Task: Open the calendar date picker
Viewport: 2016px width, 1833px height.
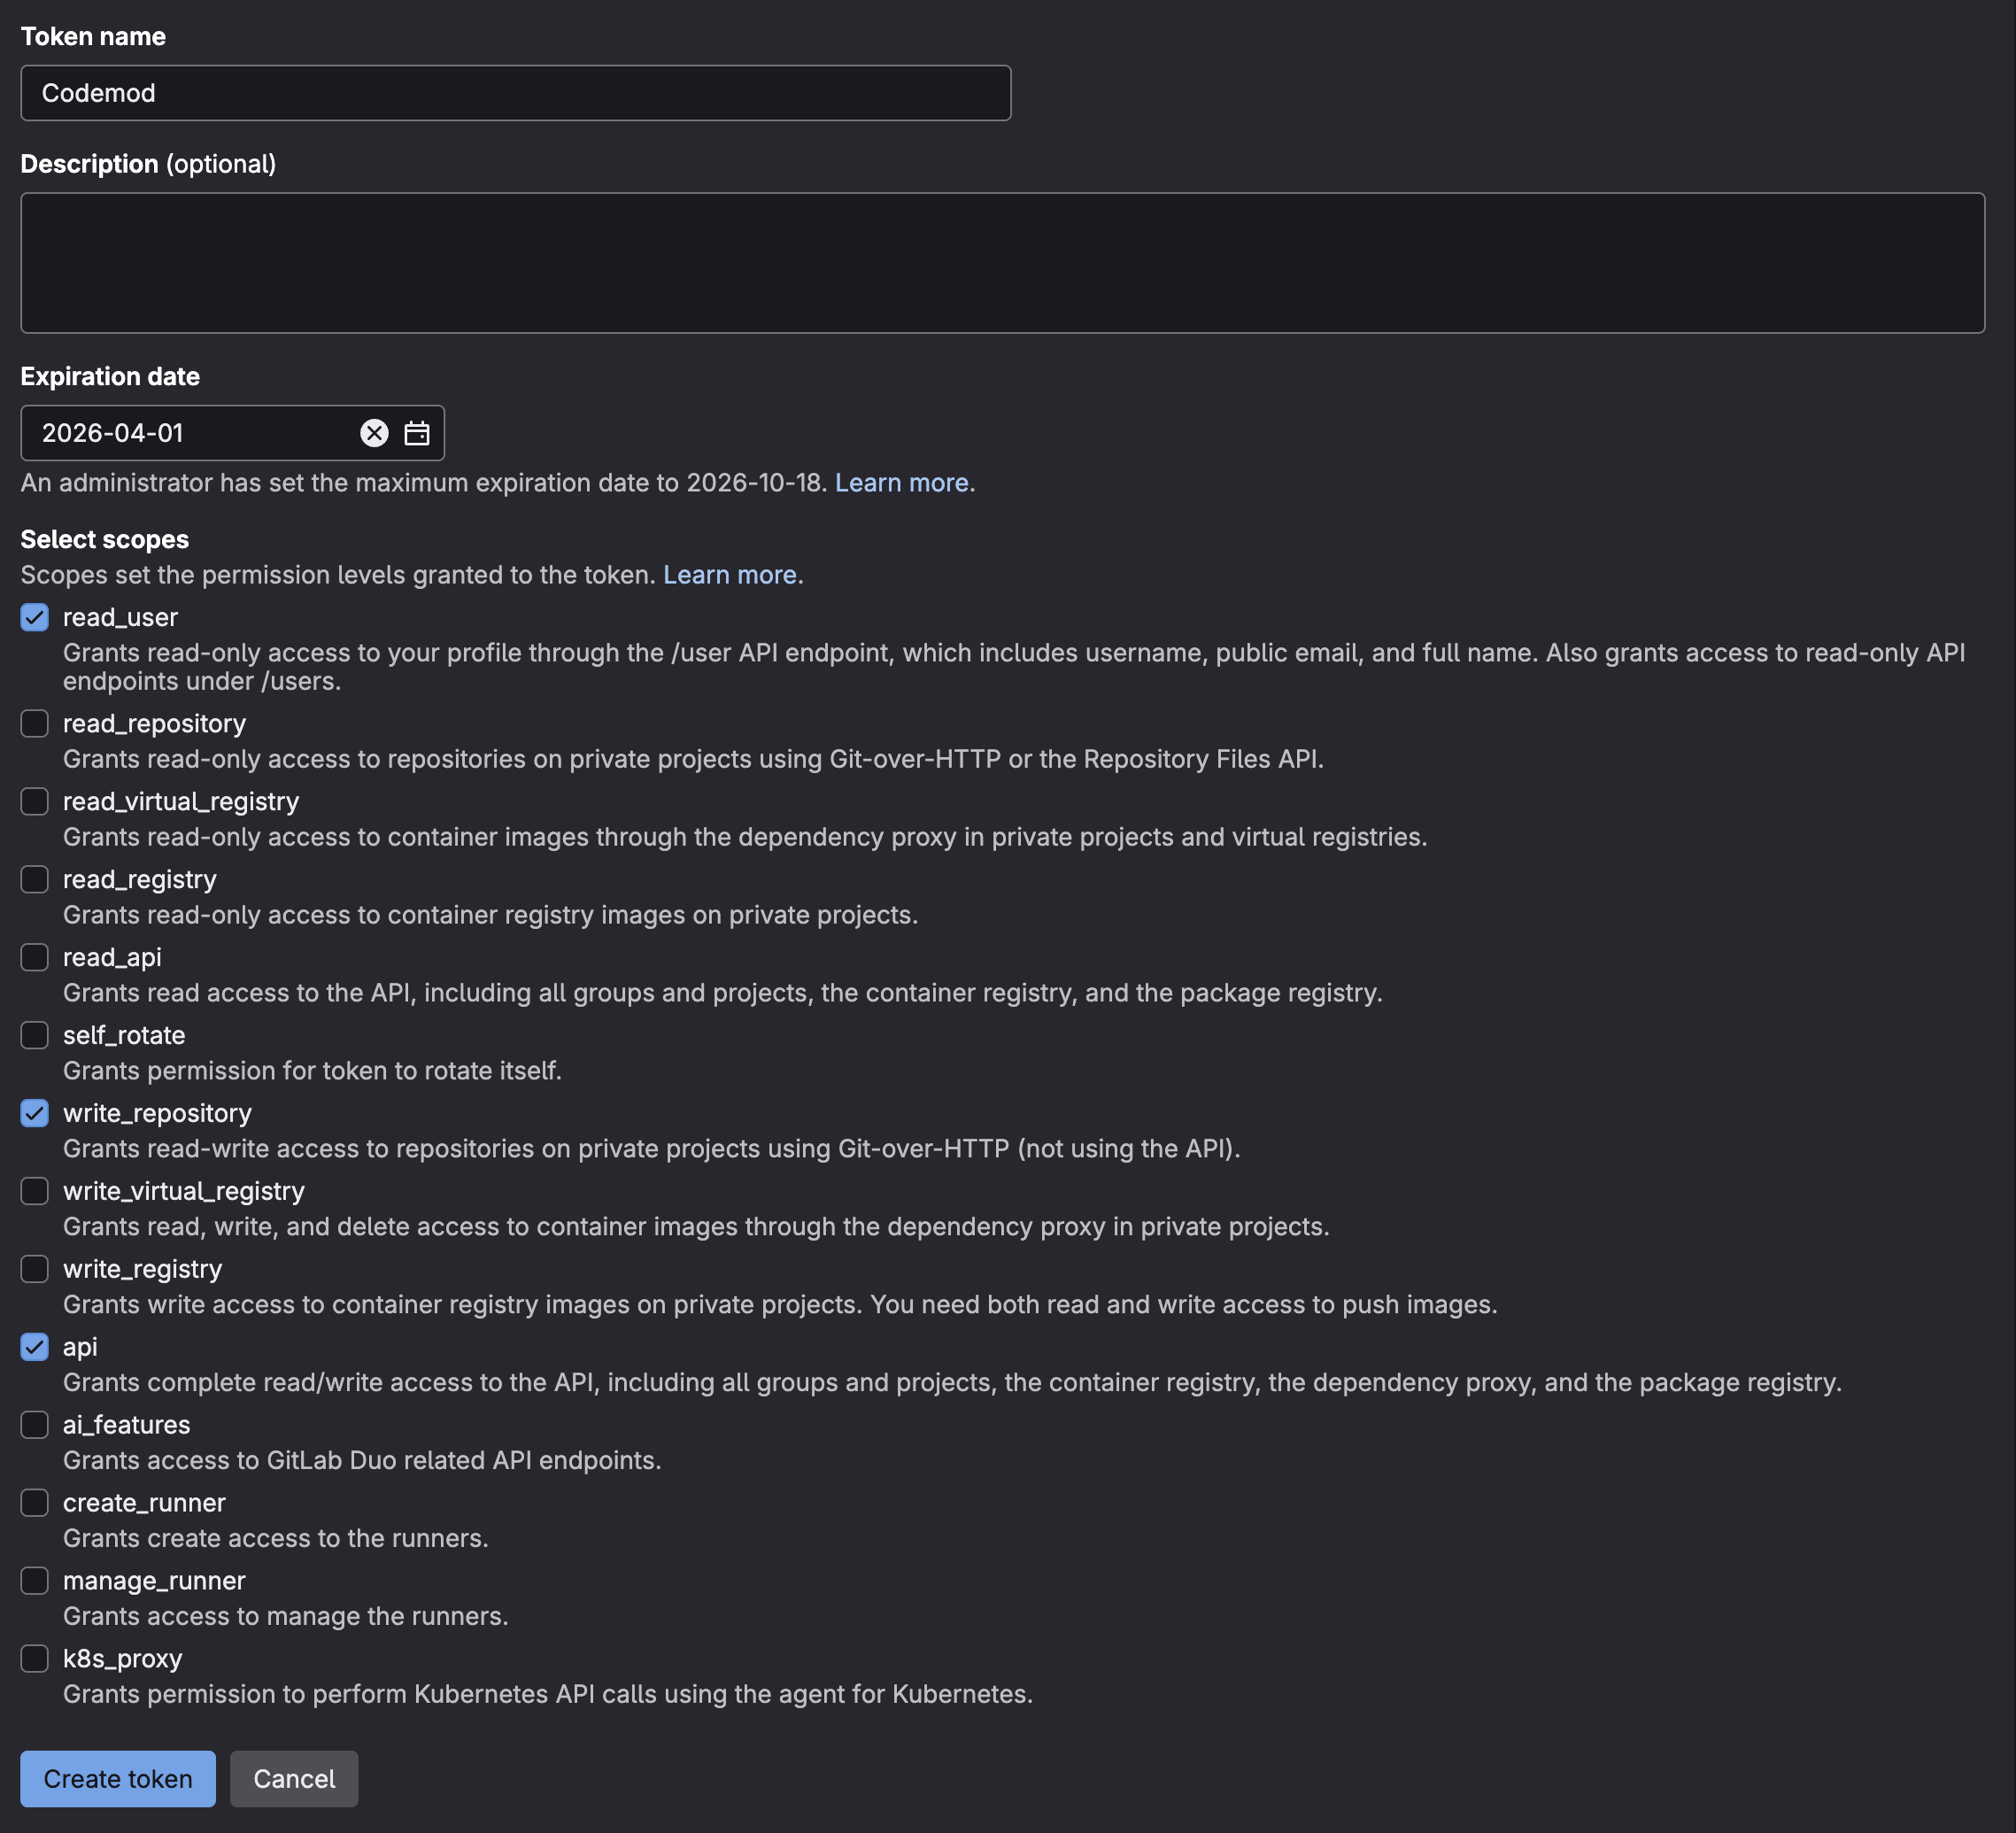Action: [417, 433]
